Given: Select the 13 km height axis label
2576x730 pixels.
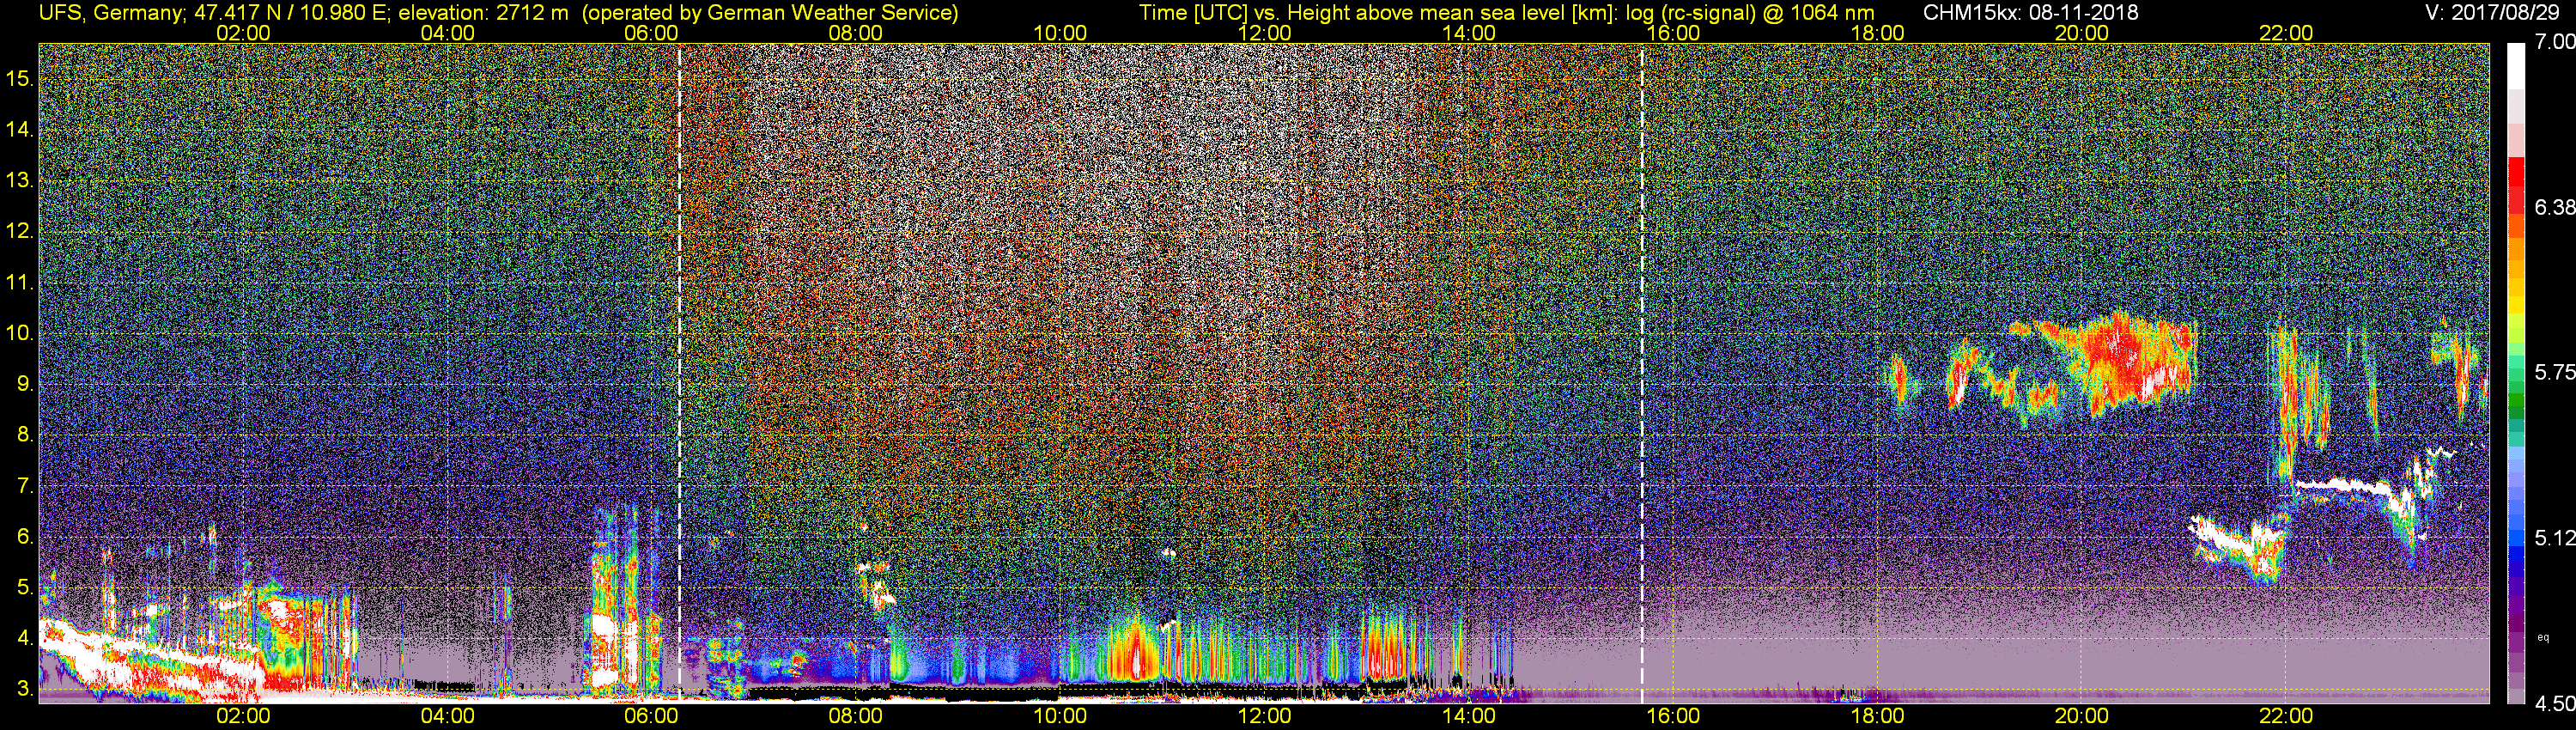Looking at the screenshot, I should pyautogui.click(x=19, y=181).
